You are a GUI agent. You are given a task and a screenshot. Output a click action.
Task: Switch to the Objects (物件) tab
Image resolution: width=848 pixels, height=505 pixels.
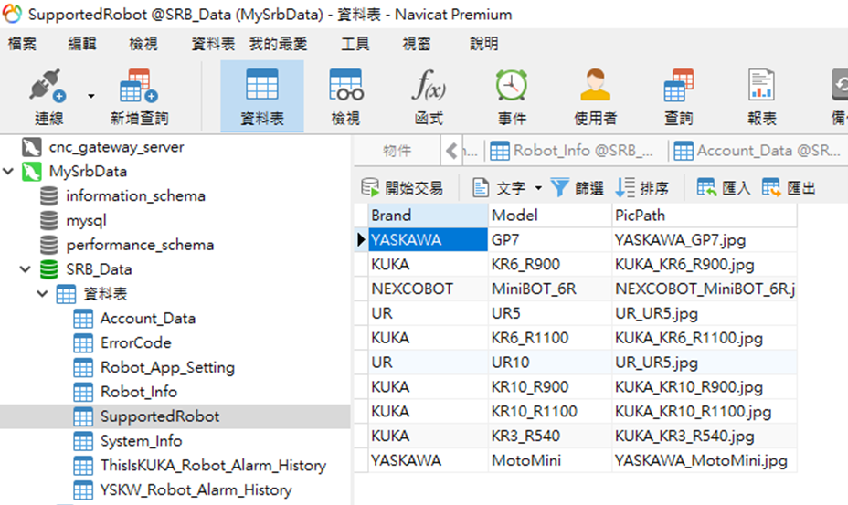click(x=397, y=150)
